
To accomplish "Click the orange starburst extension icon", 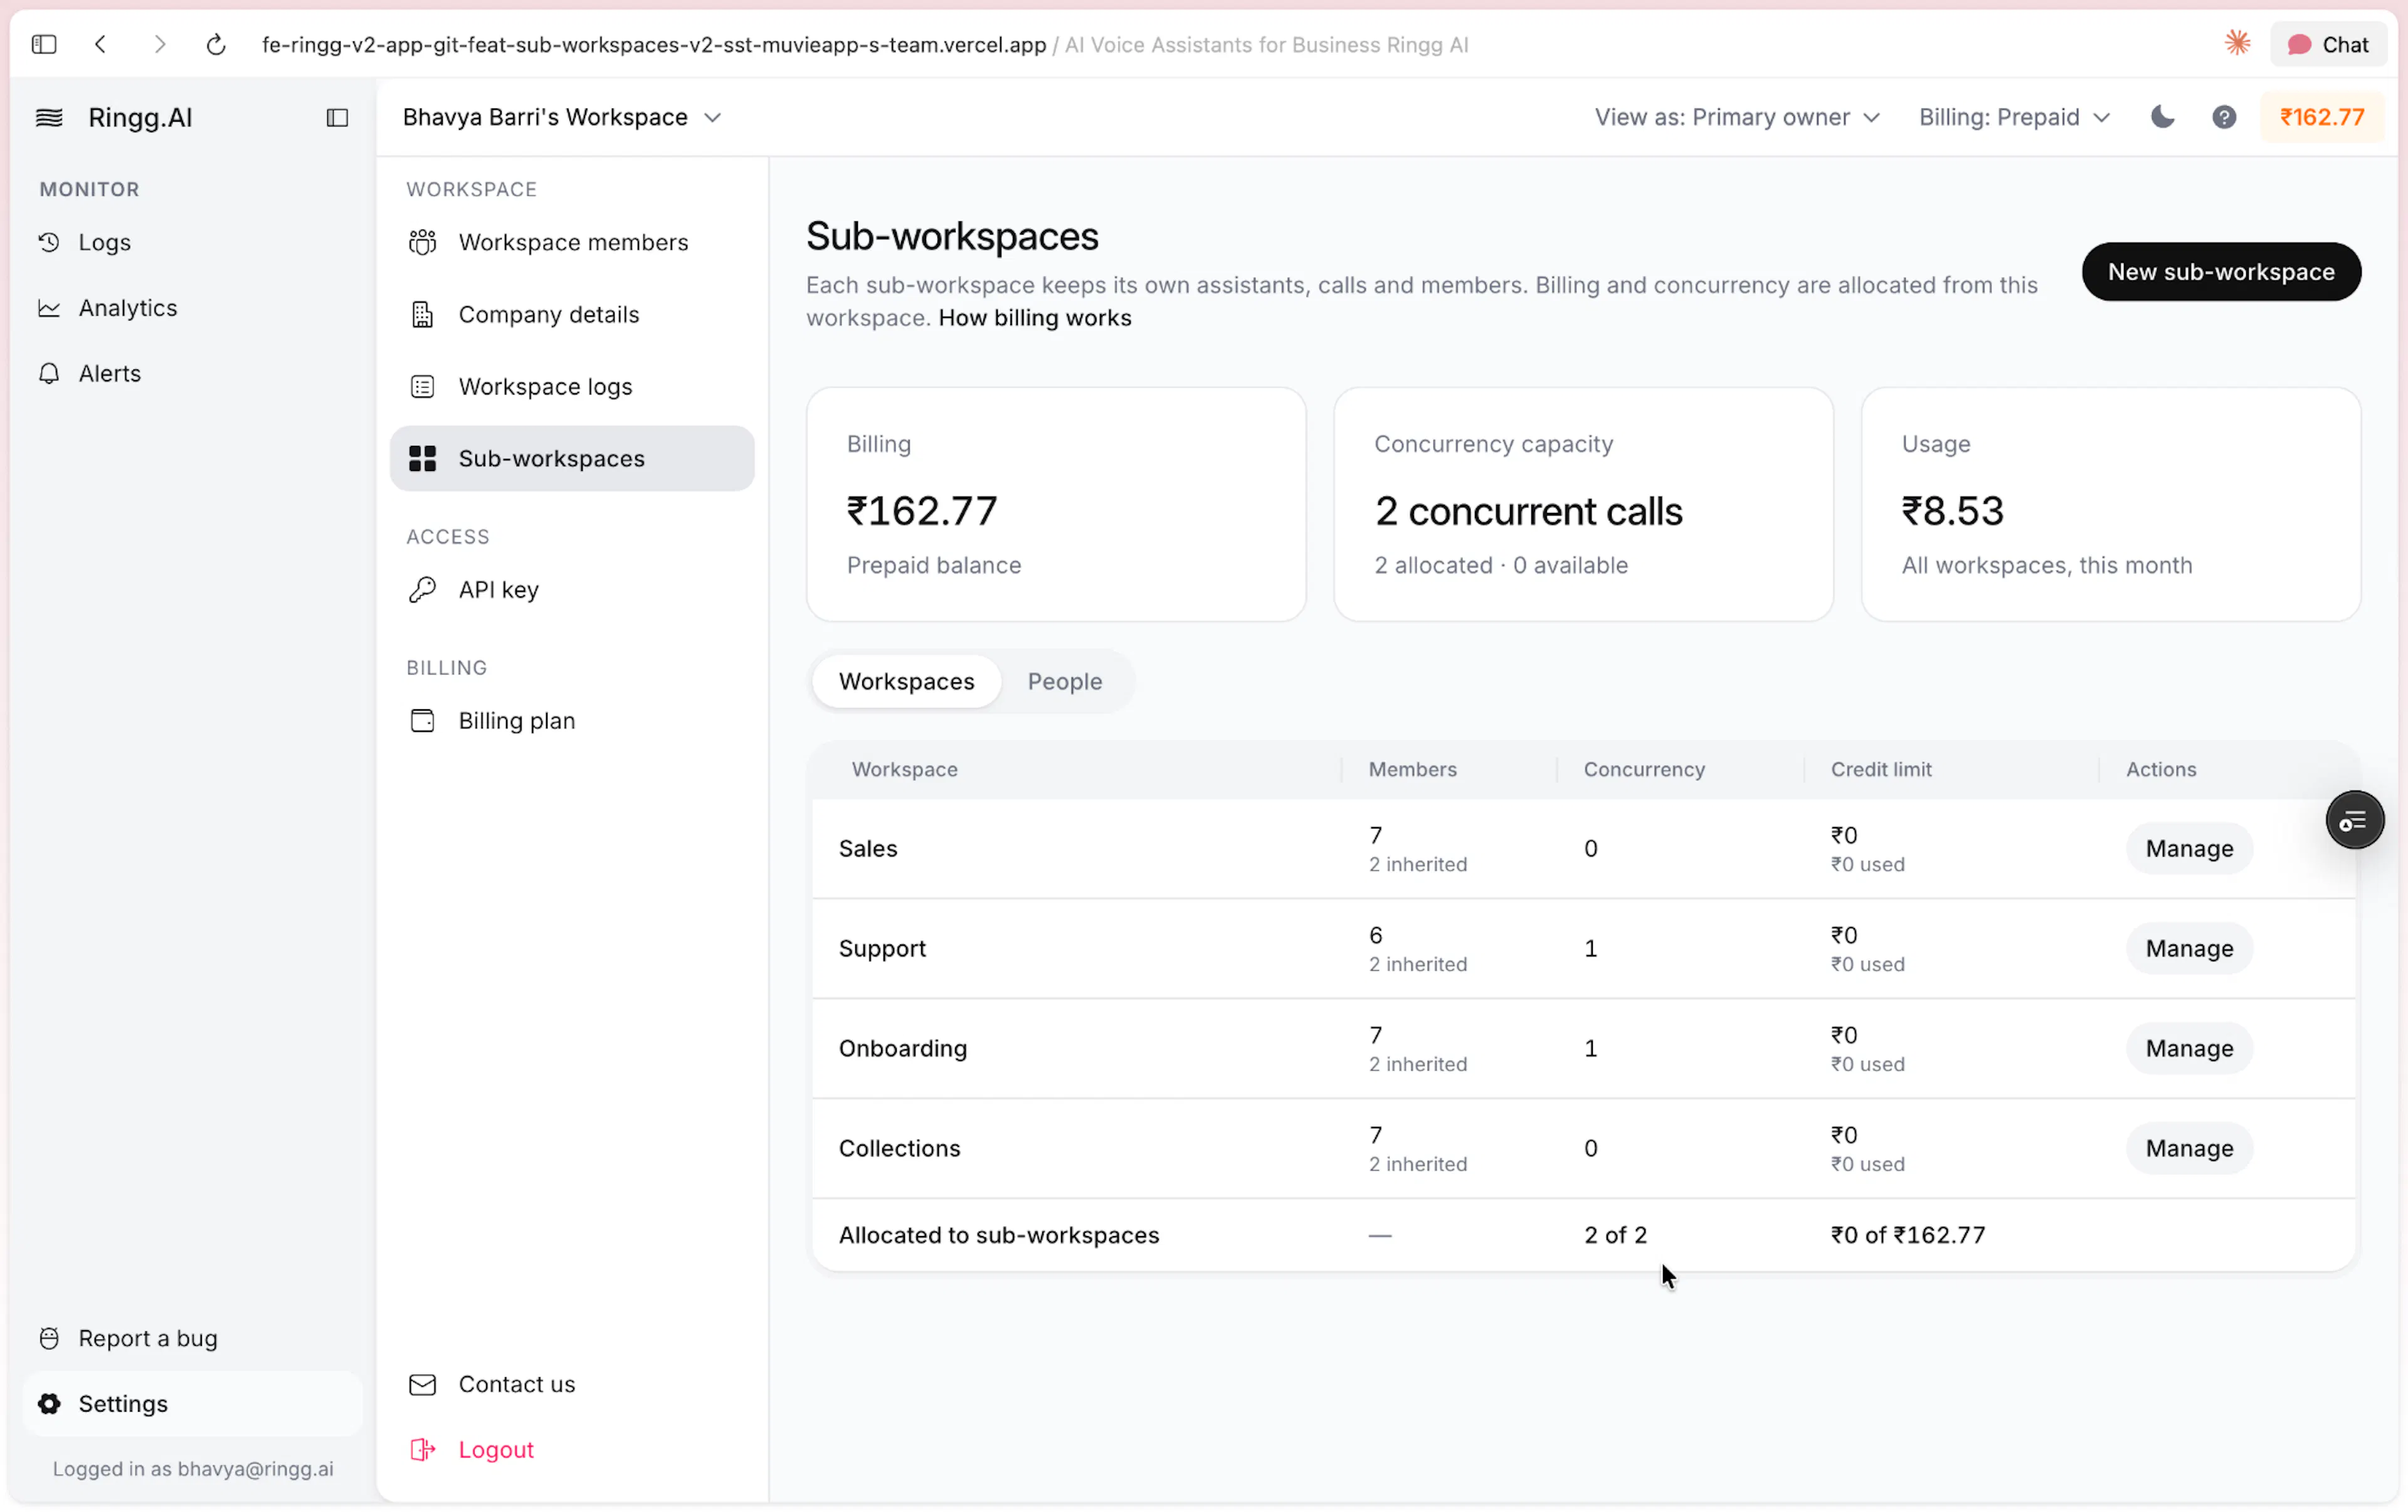I will point(2237,43).
